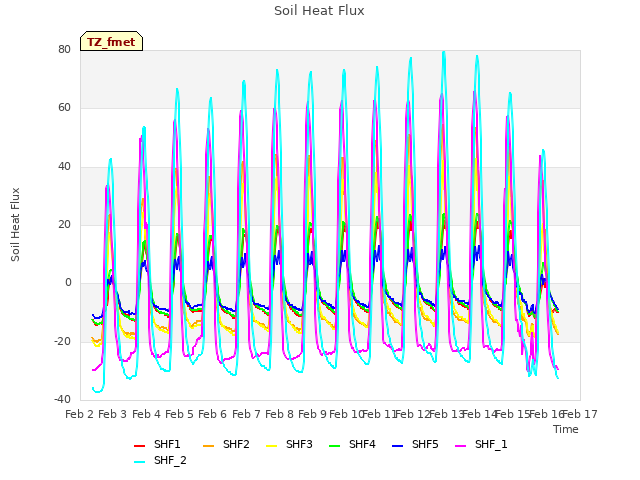Select the SHF4 legend label
Image resolution: width=640 pixels, height=480 pixels.
(362, 444)
